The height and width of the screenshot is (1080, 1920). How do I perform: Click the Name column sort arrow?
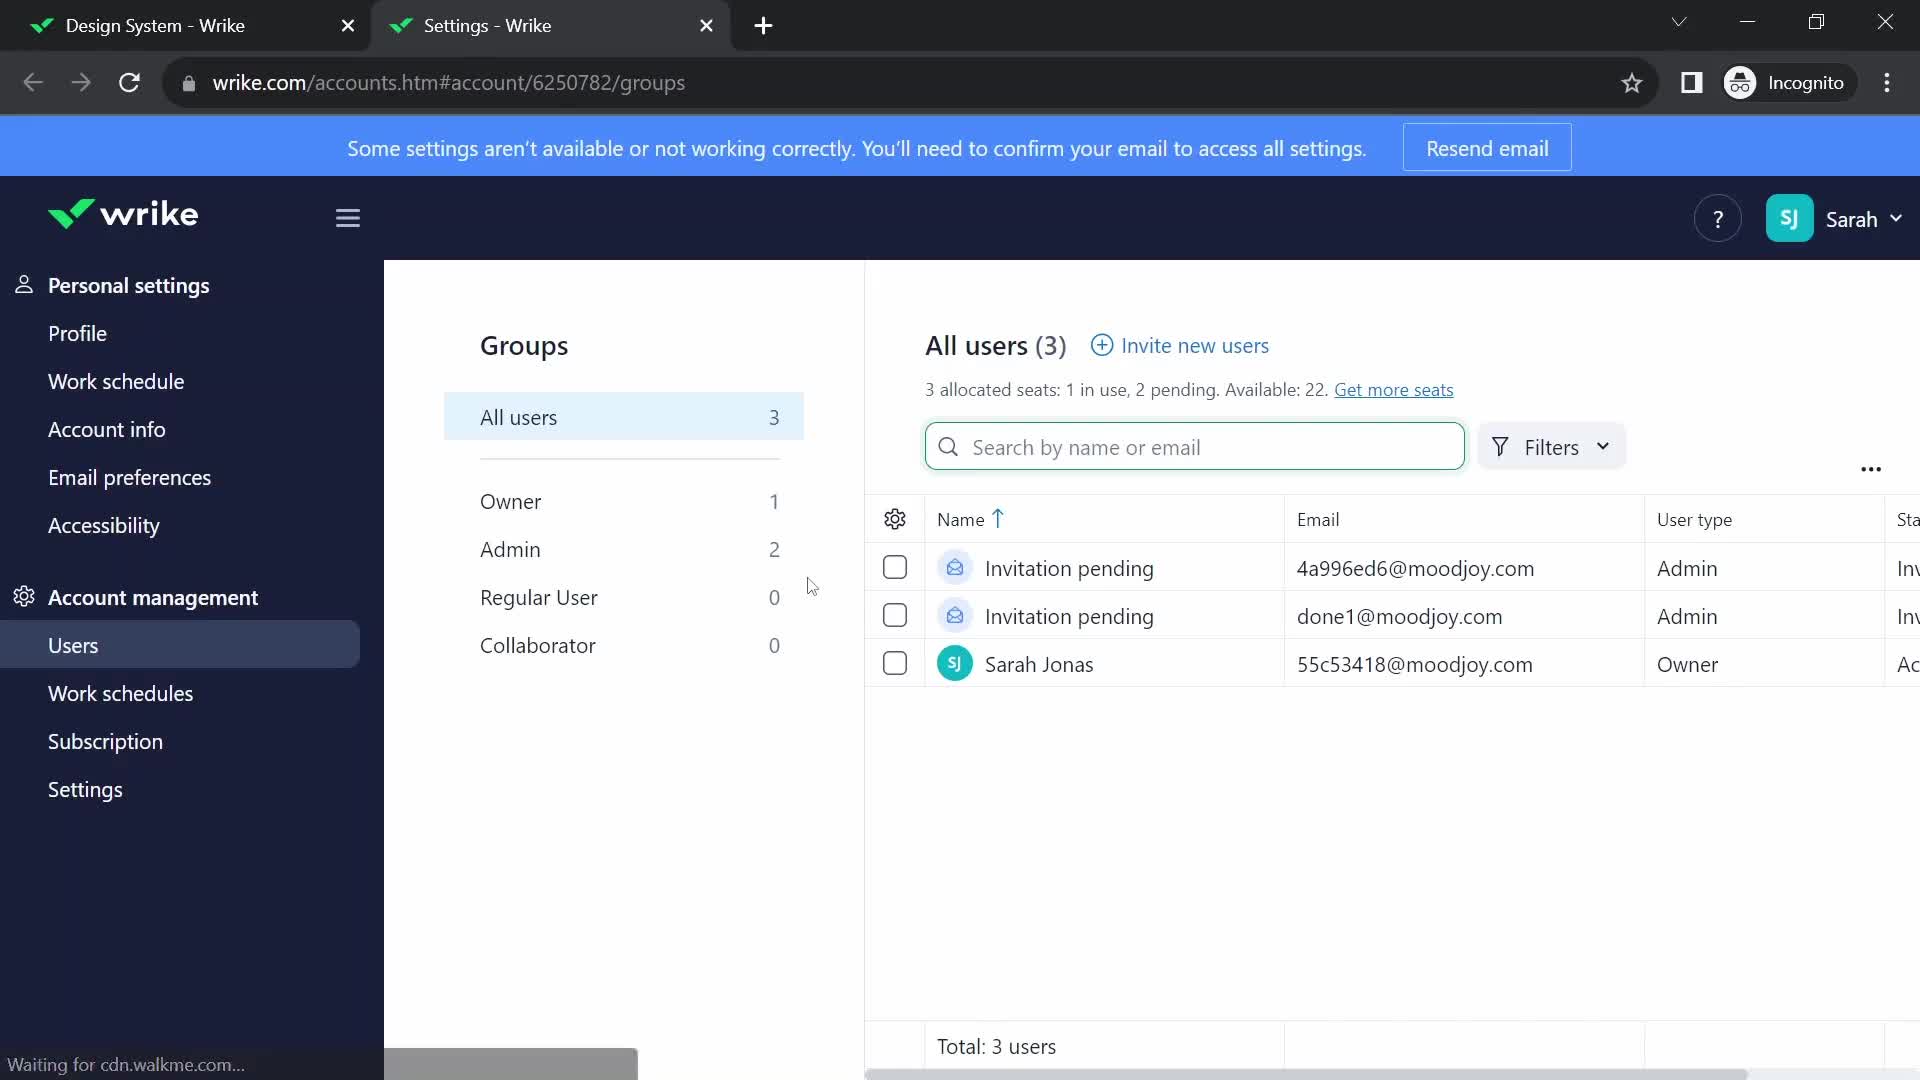(x=1000, y=518)
